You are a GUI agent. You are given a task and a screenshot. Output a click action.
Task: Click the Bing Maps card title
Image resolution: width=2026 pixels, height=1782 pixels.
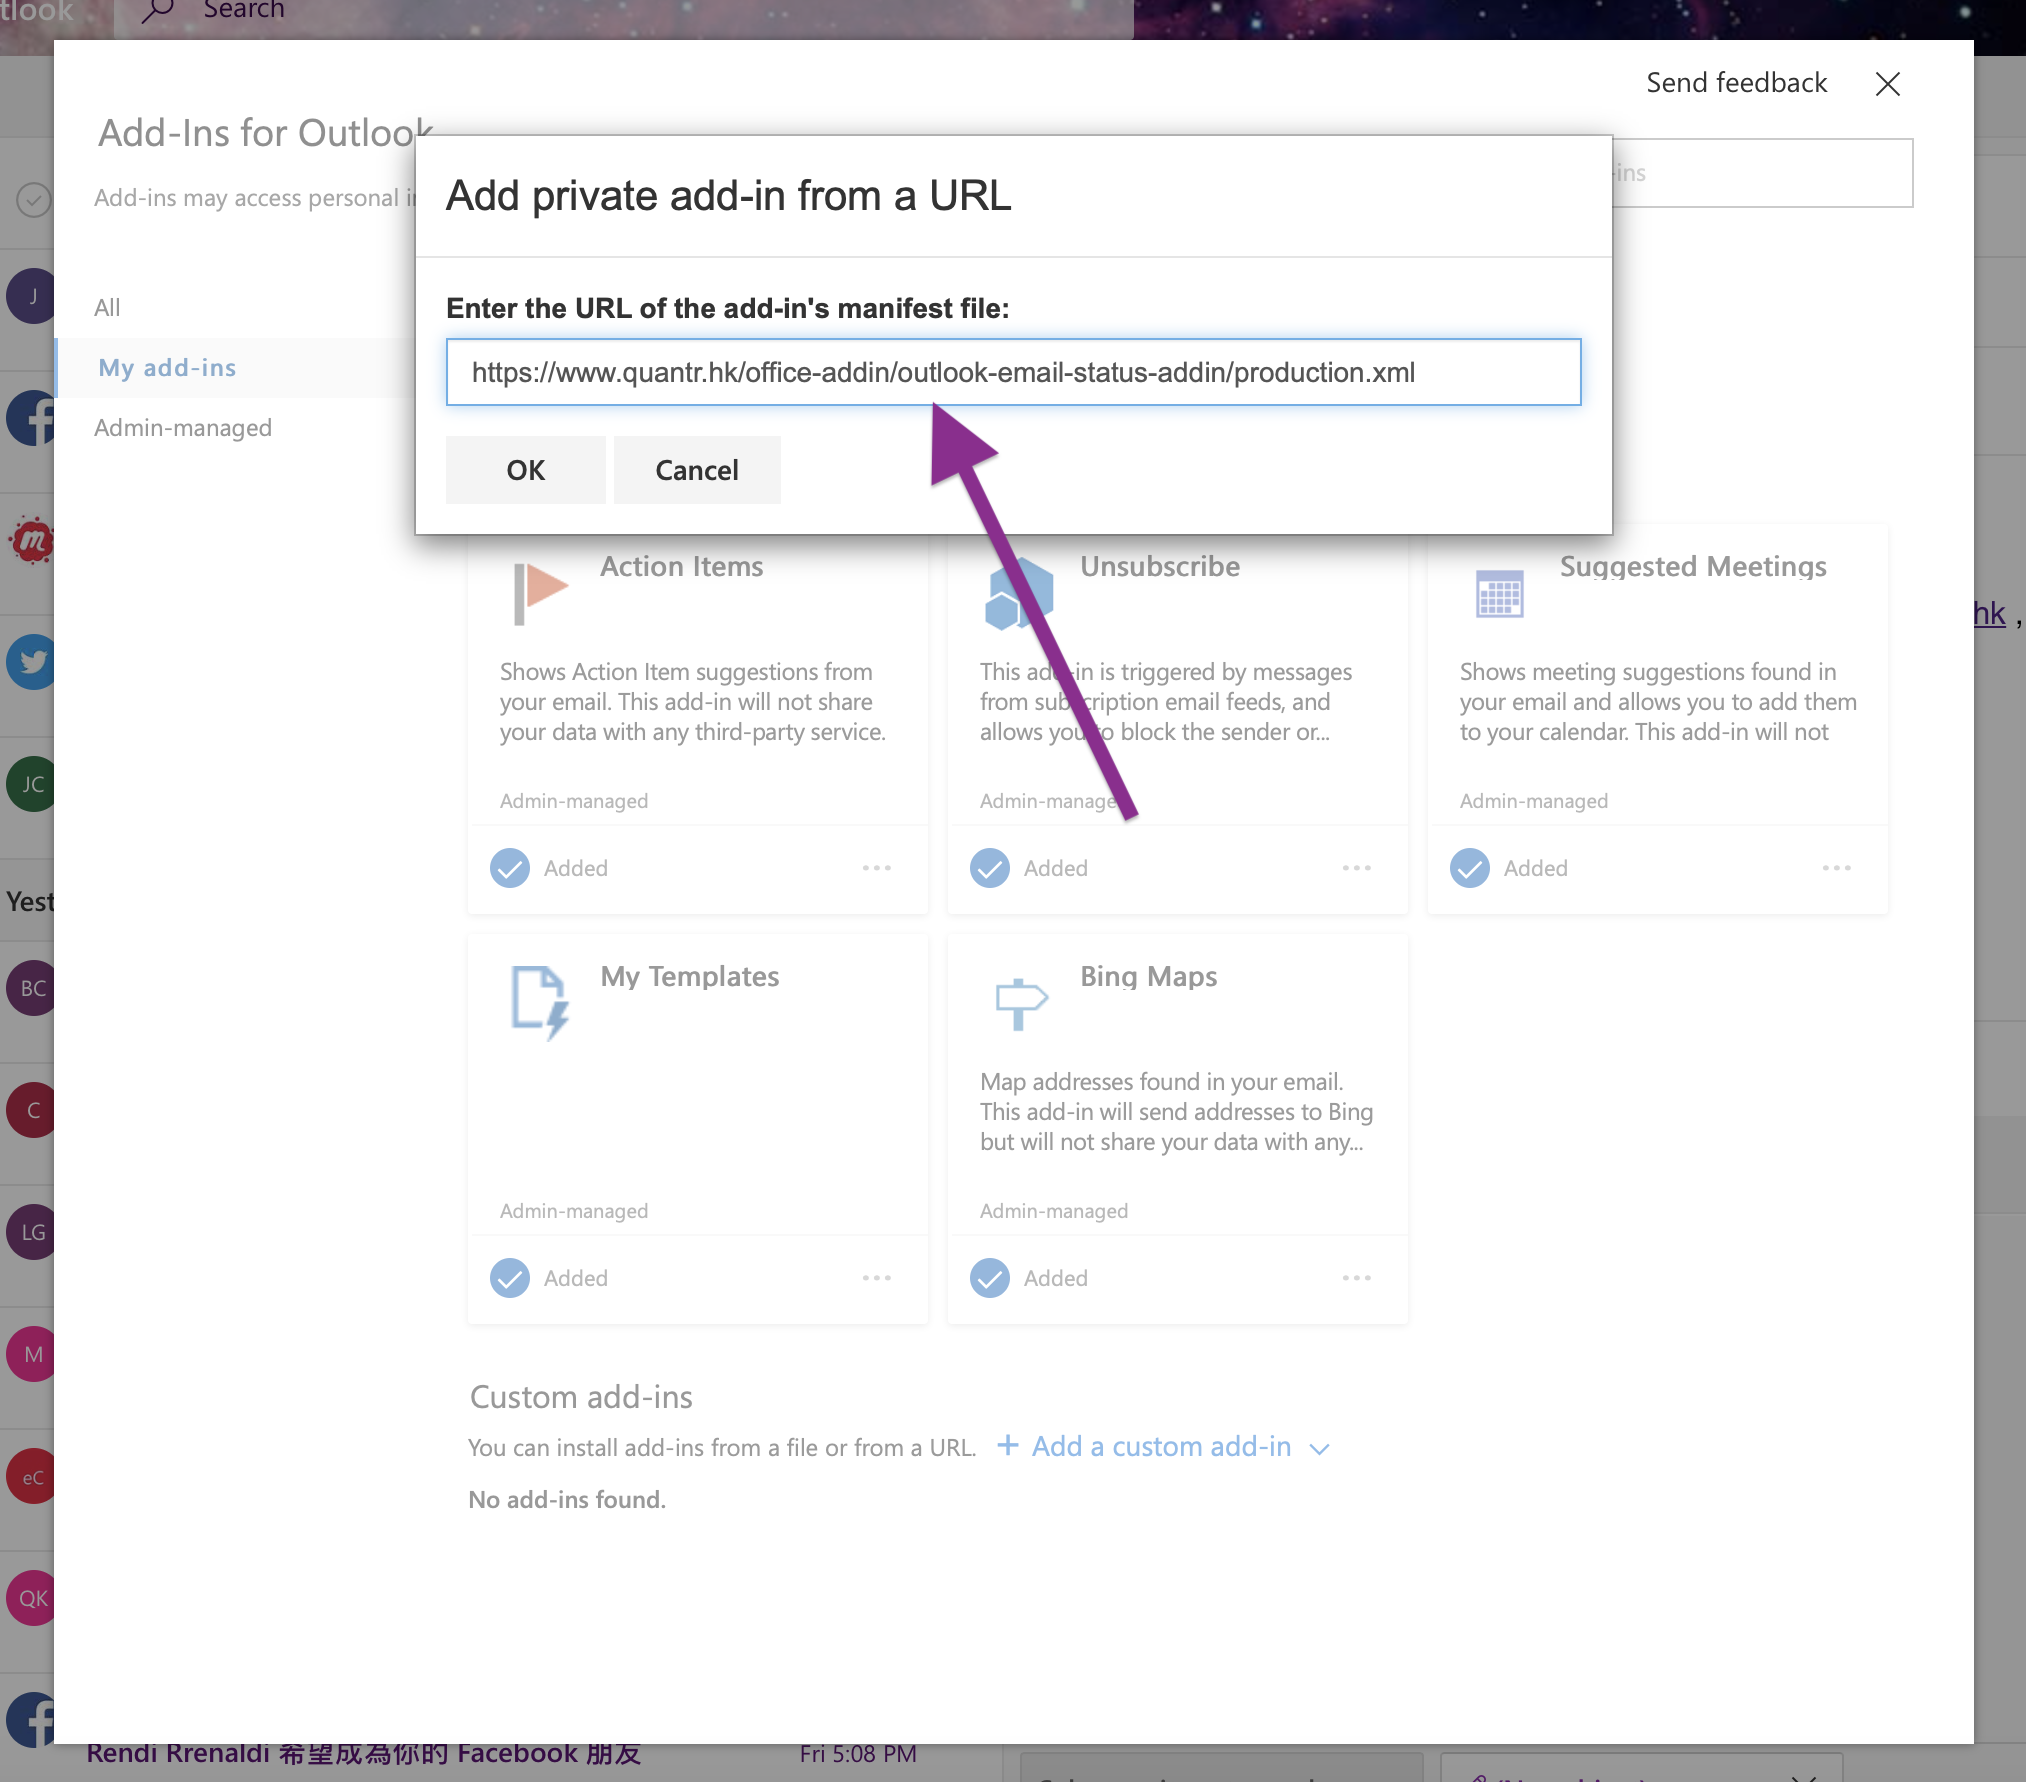[x=1149, y=977]
